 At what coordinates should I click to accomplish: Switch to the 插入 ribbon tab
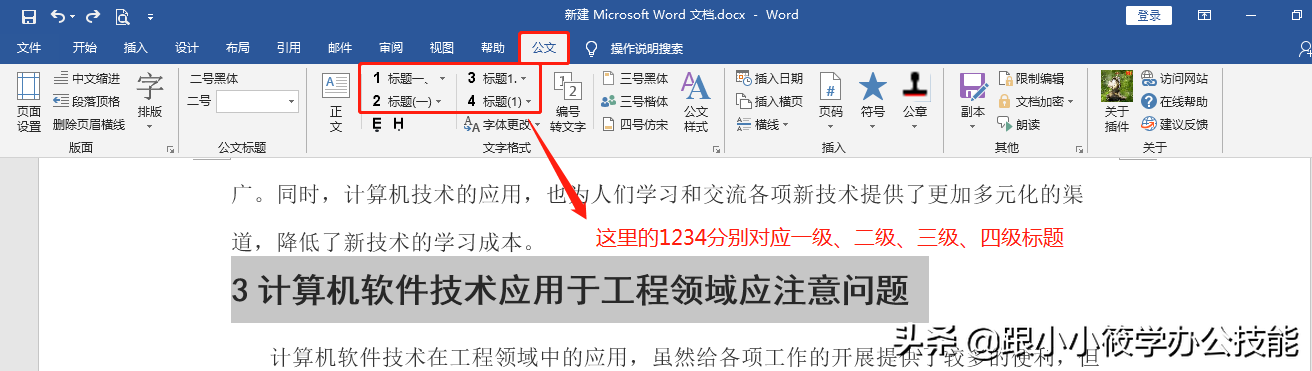click(135, 48)
